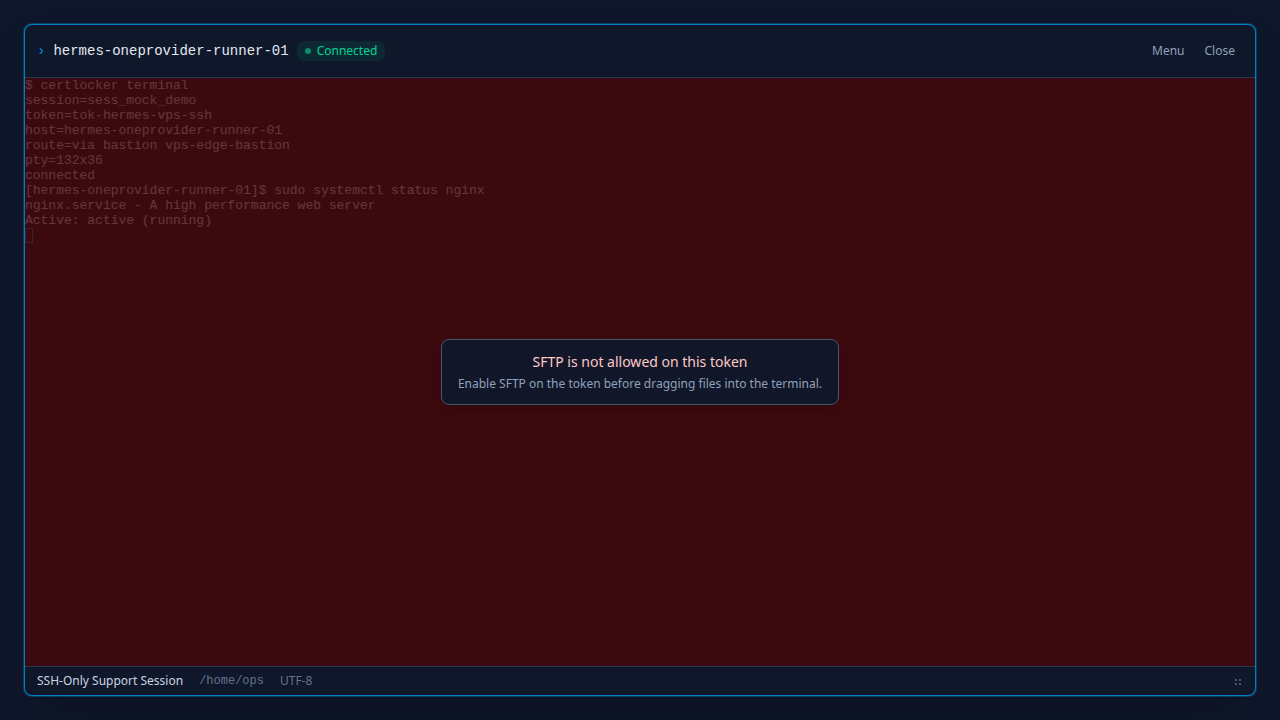1280x720 pixels.
Task: Click the green Connected status badge
Action: coord(341,51)
